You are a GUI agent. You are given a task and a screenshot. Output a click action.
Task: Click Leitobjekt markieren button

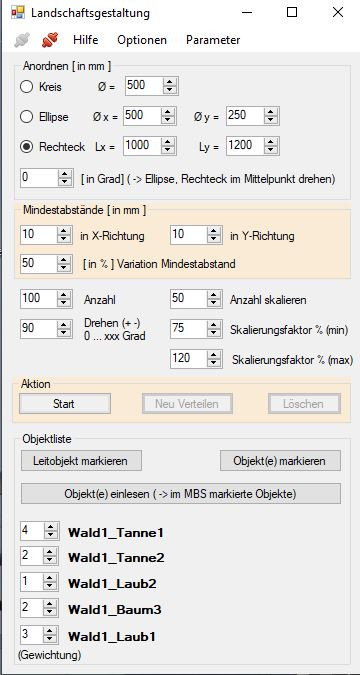click(x=81, y=461)
